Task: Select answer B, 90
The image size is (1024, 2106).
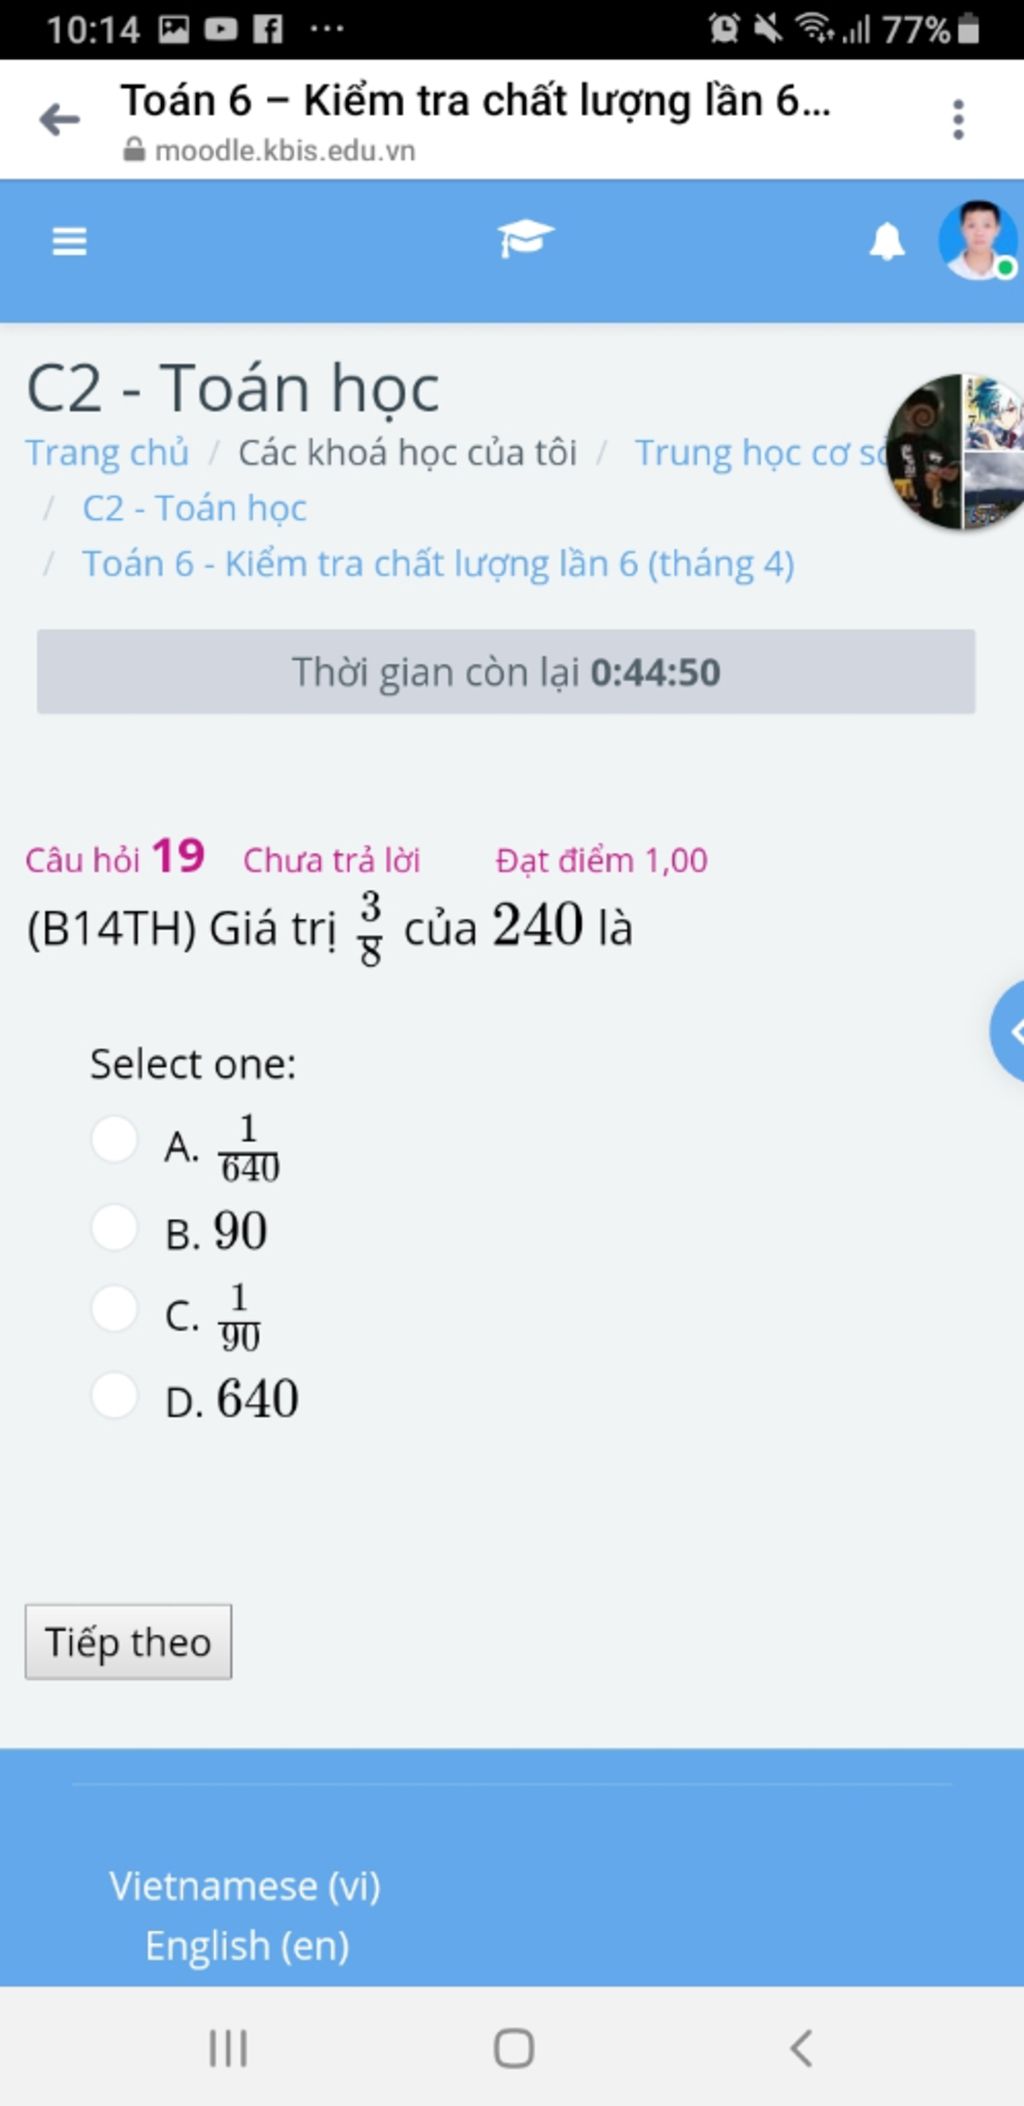Action: click(114, 1227)
